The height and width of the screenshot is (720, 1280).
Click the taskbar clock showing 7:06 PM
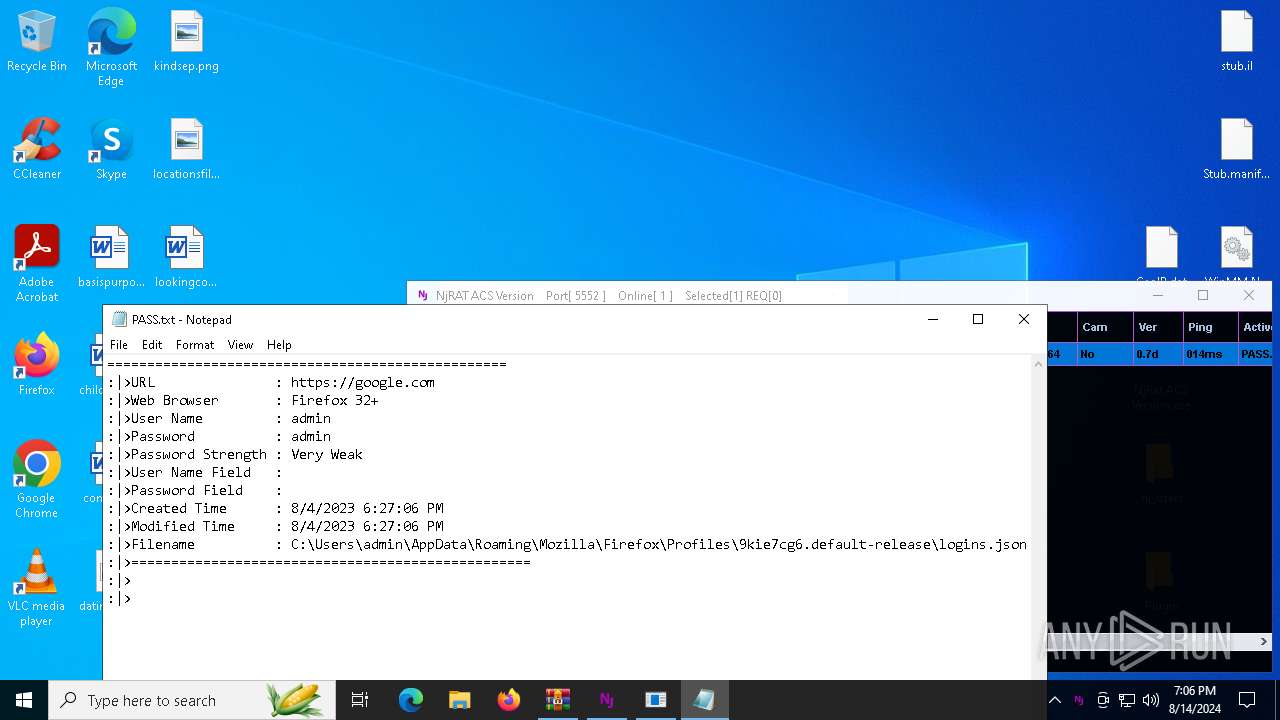(1195, 700)
